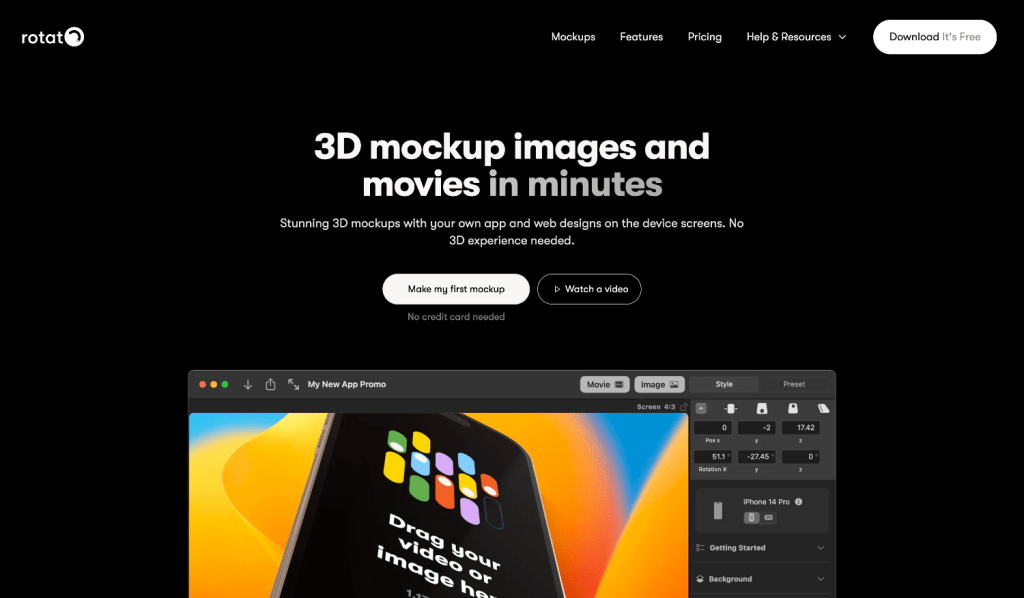Switch to the Style tab
This screenshot has width=1024, height=598.
coord(724,385)
